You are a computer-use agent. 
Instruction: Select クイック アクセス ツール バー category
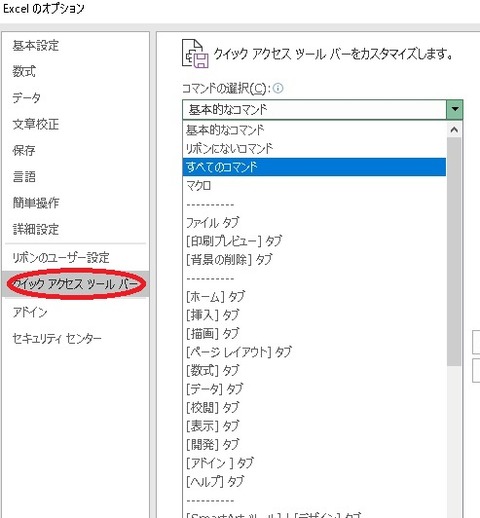point(75,284)
